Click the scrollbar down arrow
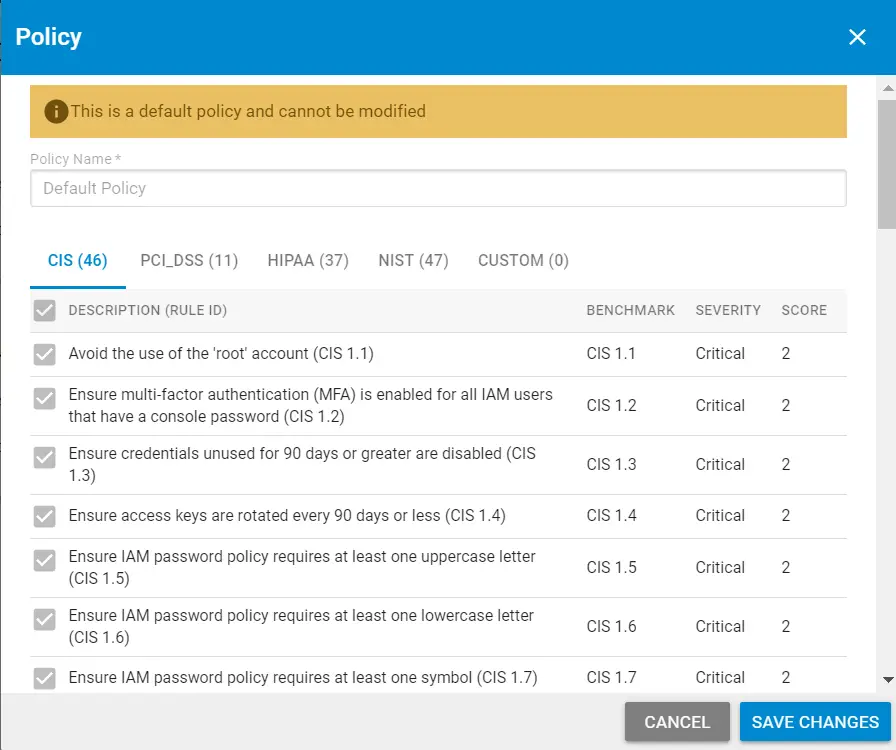 coord(887,680)
